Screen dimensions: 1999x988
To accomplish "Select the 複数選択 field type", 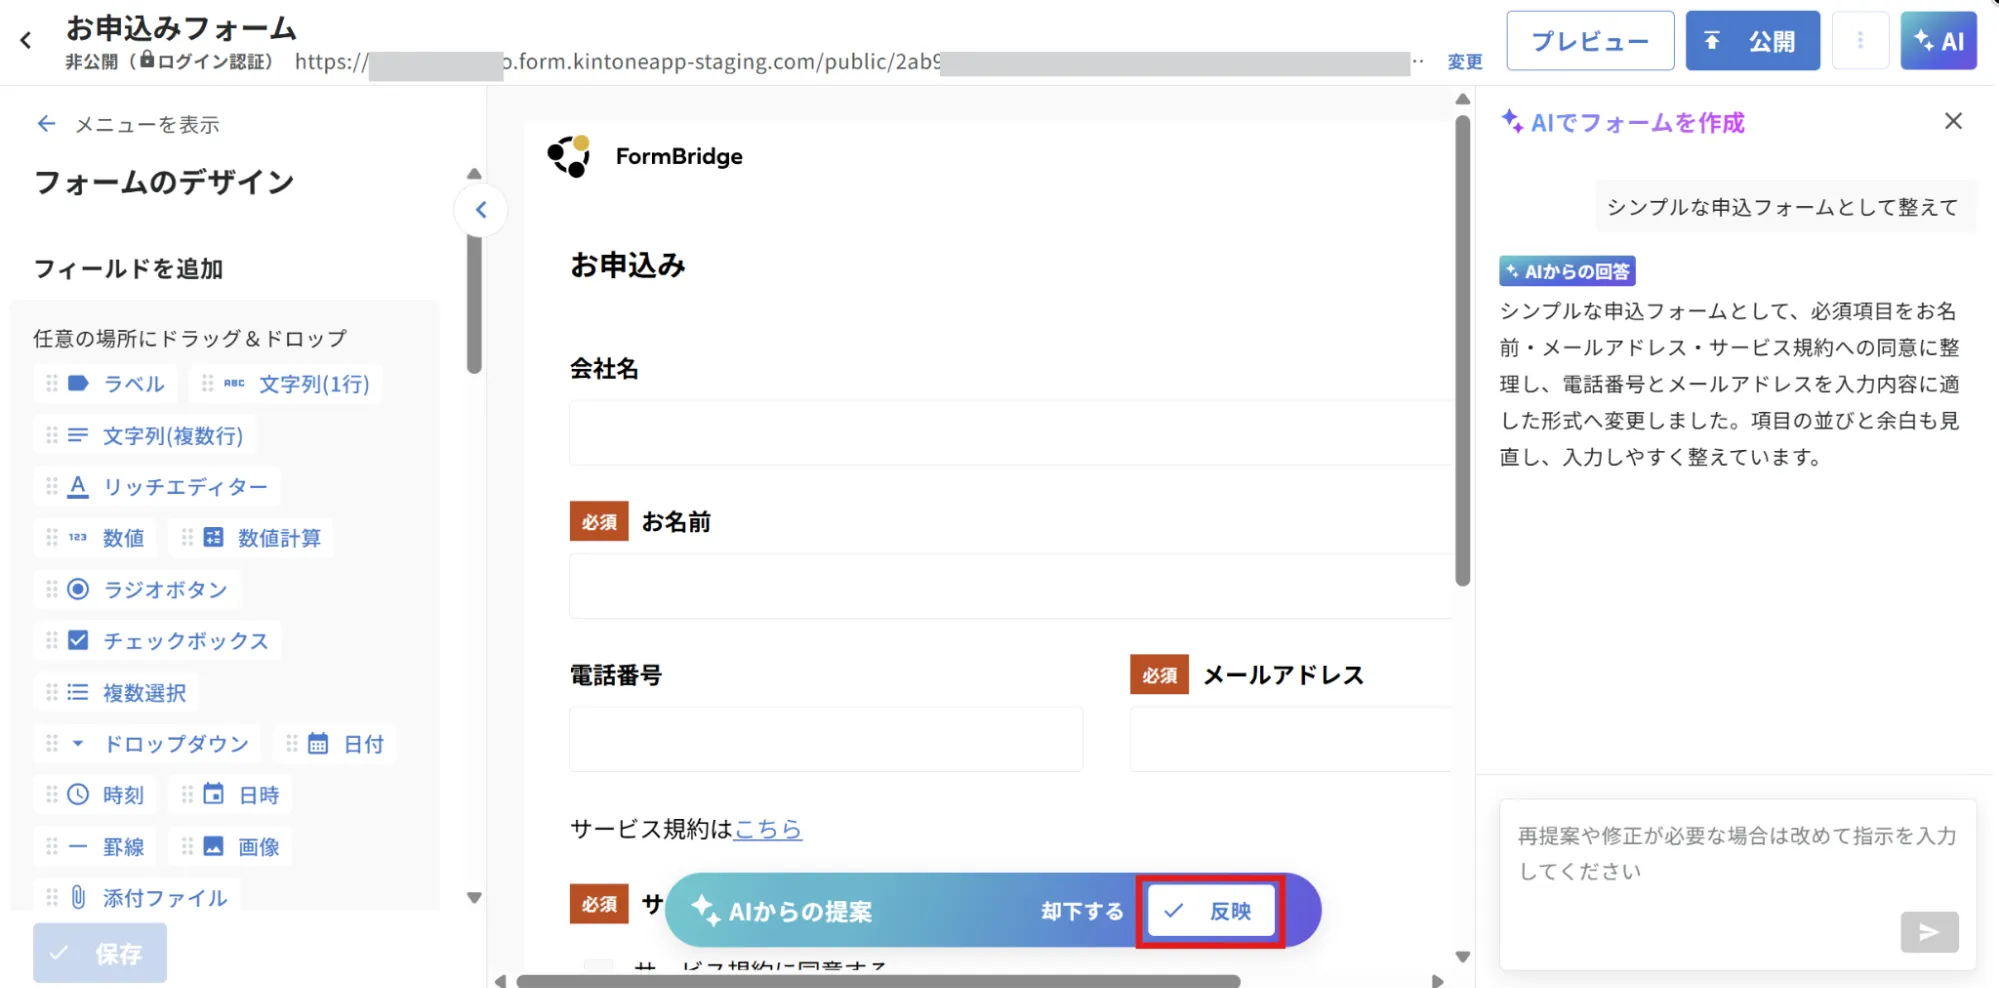I will (116, 692).
